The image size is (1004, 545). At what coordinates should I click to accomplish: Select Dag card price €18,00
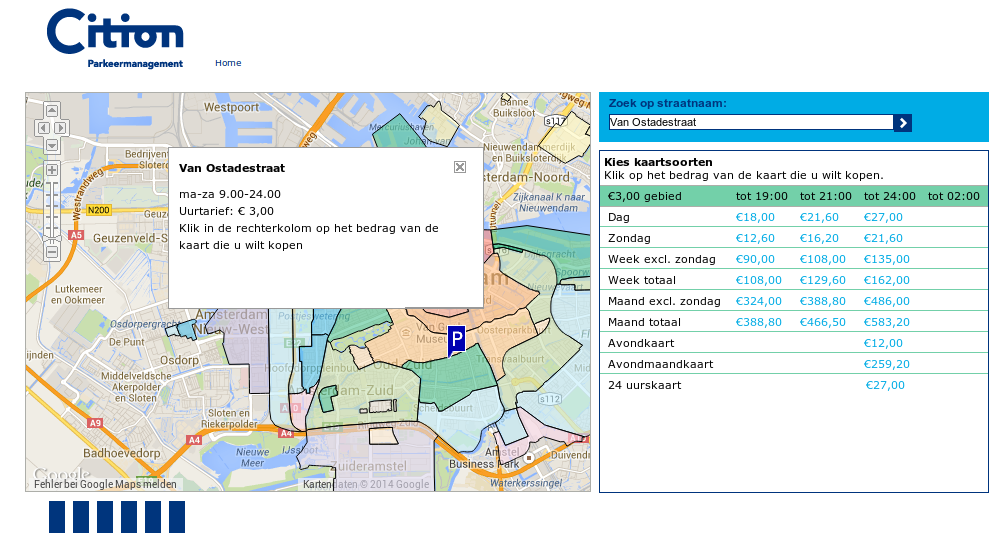point(755,217)
